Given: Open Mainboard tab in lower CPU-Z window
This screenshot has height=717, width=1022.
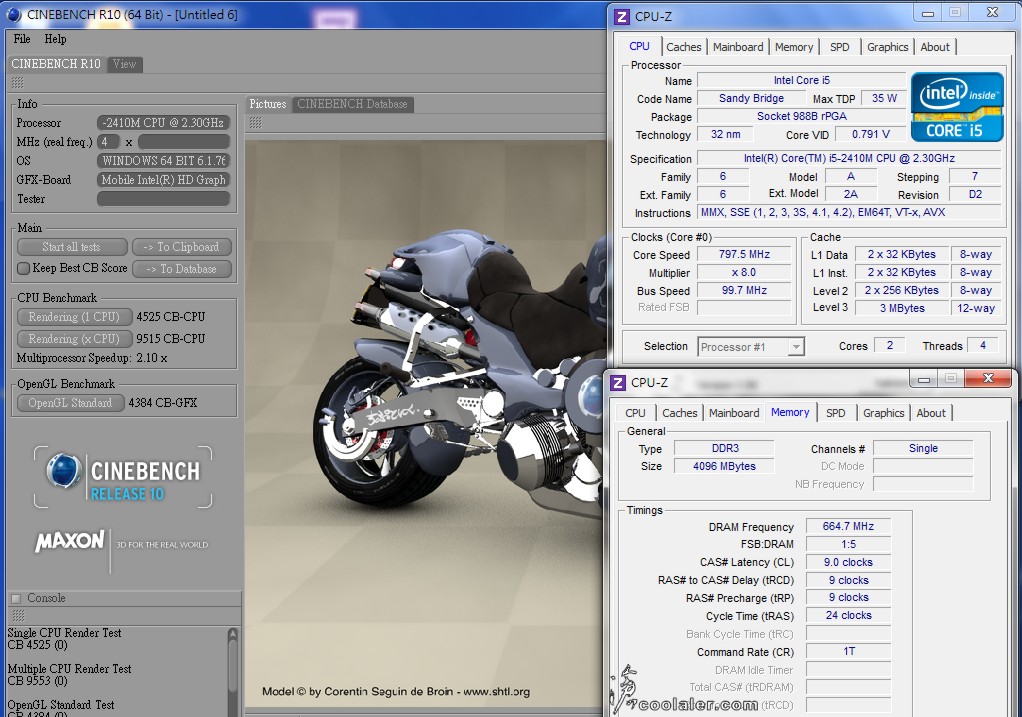Looking at the screenshot, I should 734,413.
